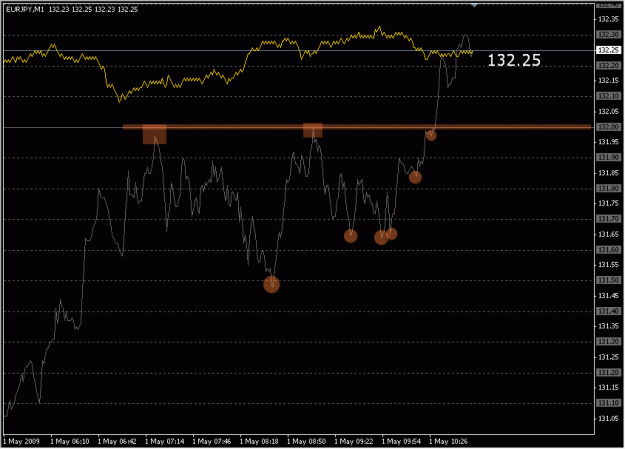The height and width of the screenshot is (449, 625).
Task: Click the 131.15 price axis label
Action: [609, 388]
